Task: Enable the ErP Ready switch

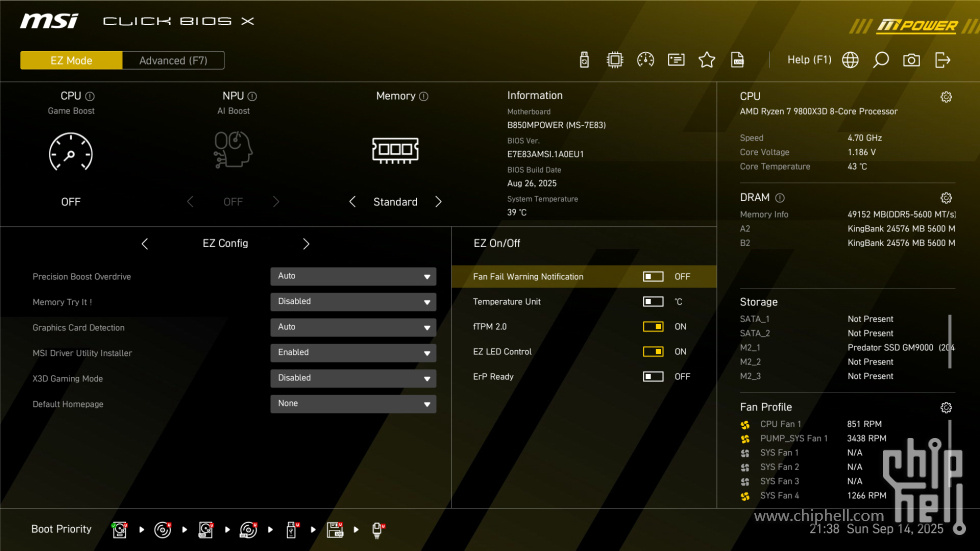Action: [653, 377]
